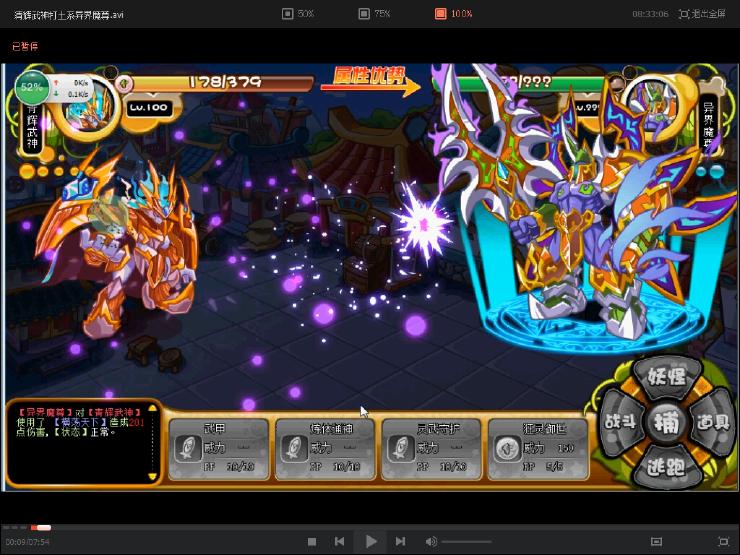
Task: Open the 道具 items menu
Action: [713, 421]
